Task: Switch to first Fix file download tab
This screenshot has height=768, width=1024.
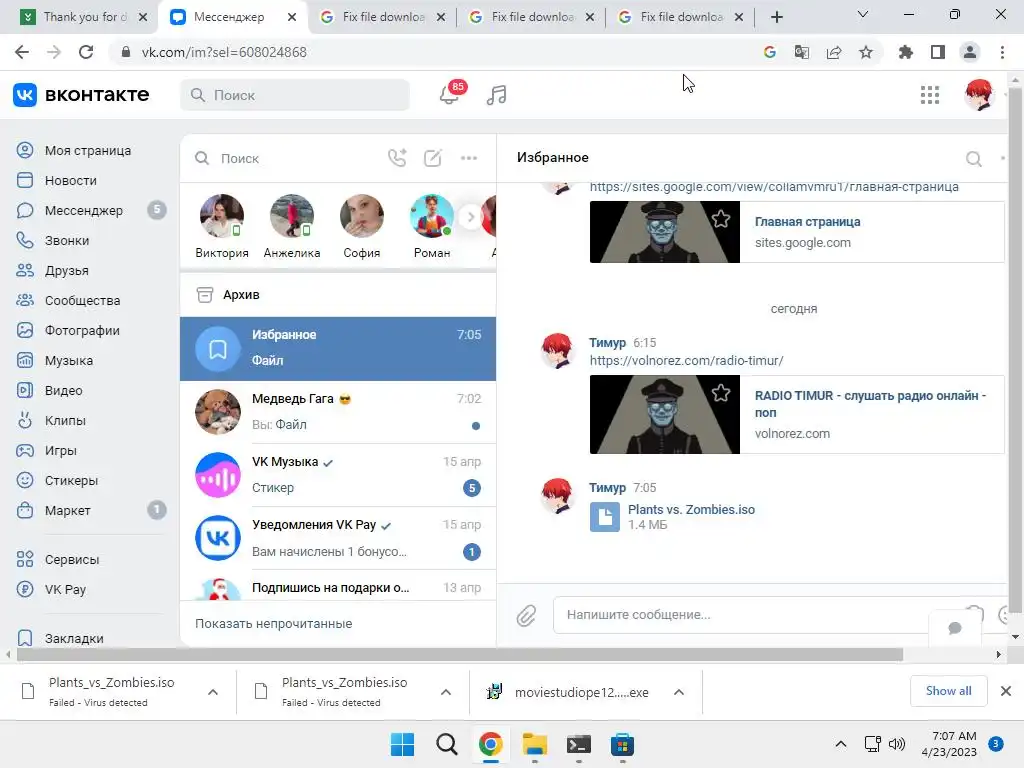Action: click(383, 17)
